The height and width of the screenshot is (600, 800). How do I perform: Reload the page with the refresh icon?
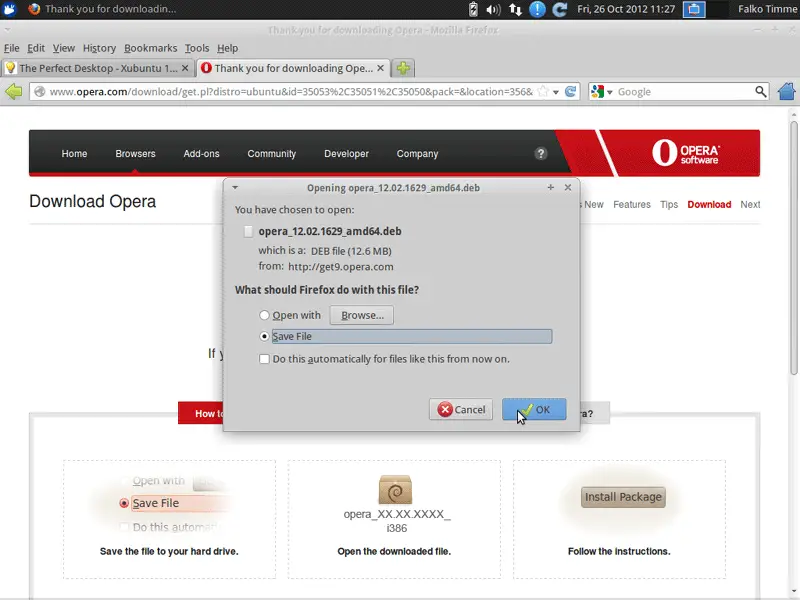570,92
